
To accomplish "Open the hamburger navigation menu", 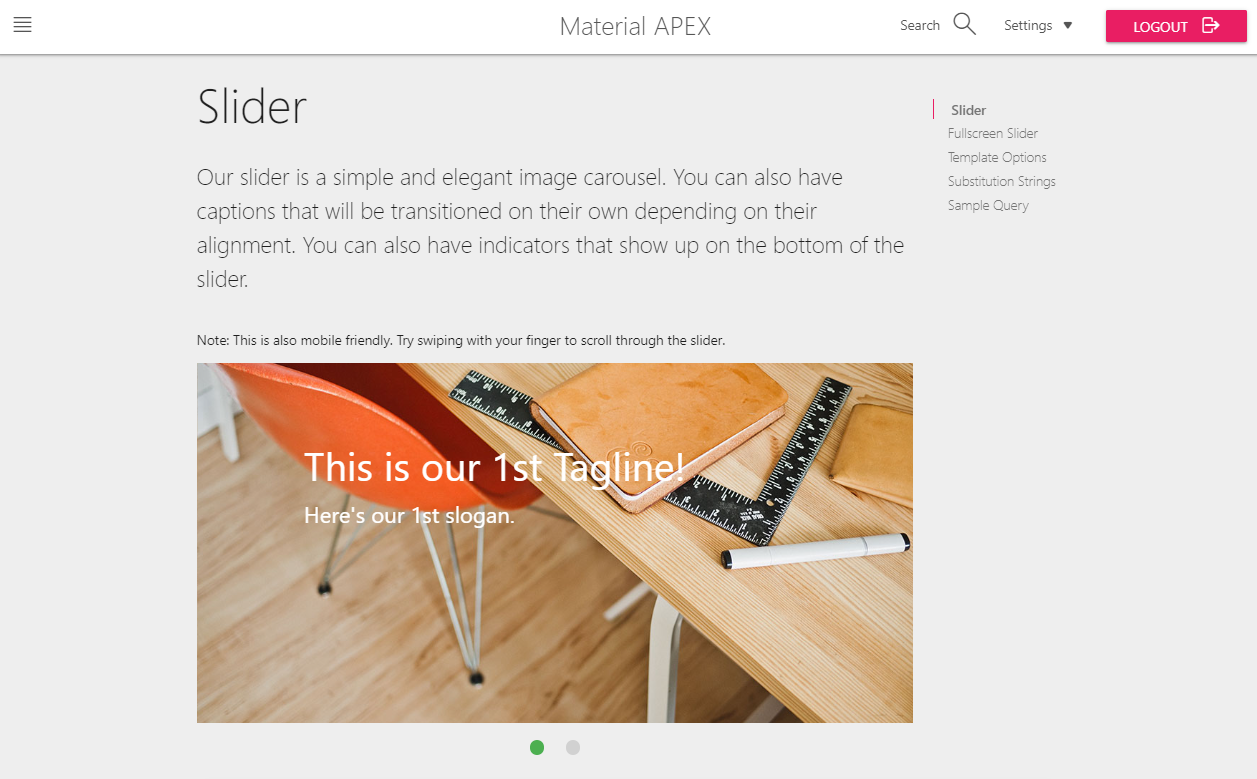I will coord(22,25).
